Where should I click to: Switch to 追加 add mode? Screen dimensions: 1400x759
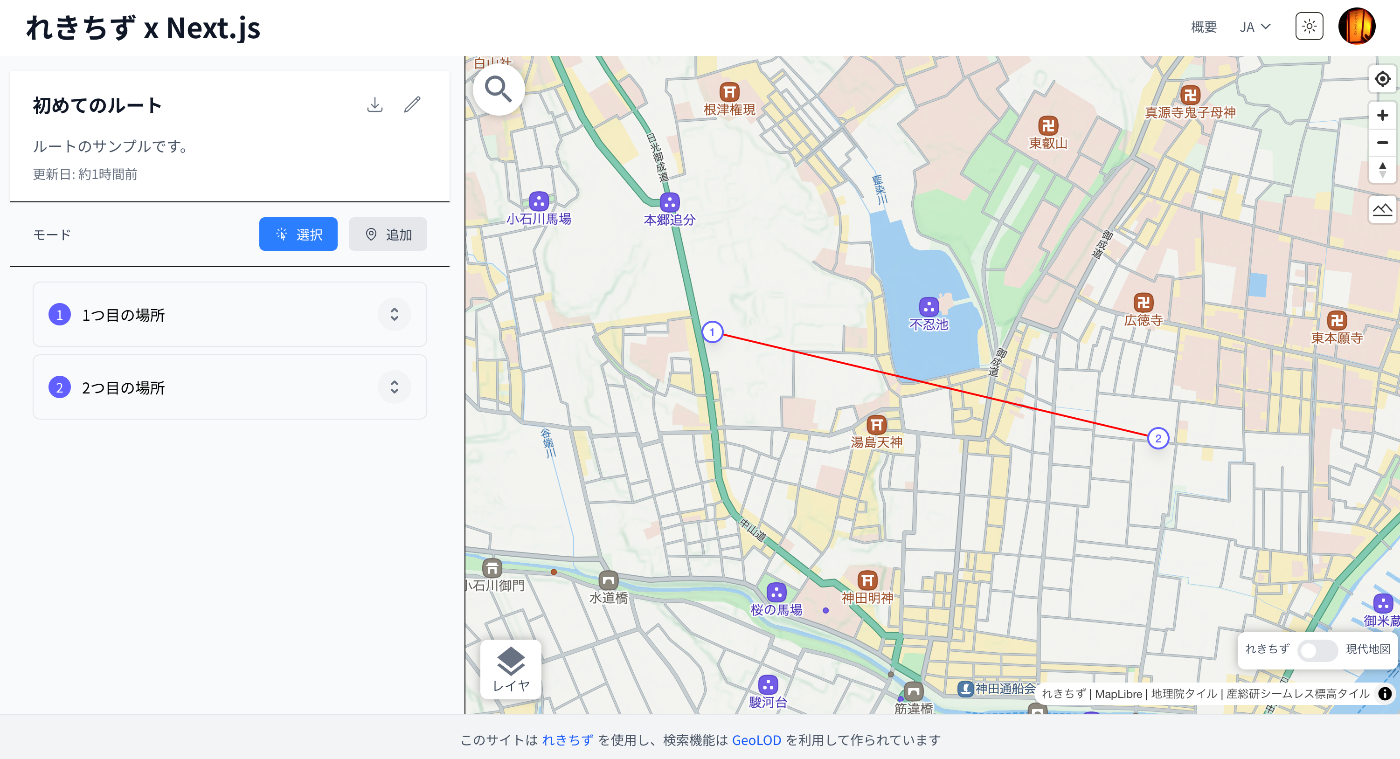click(388, 234)
